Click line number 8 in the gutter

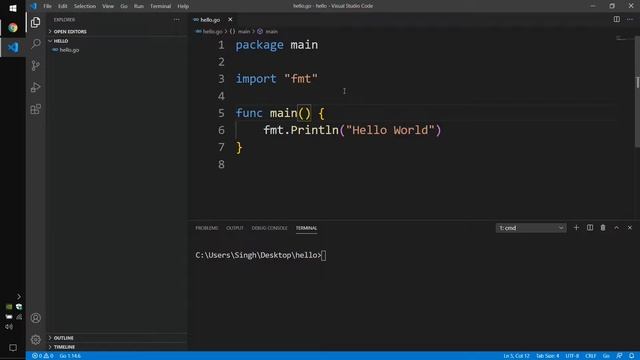[x=221, y=164]
